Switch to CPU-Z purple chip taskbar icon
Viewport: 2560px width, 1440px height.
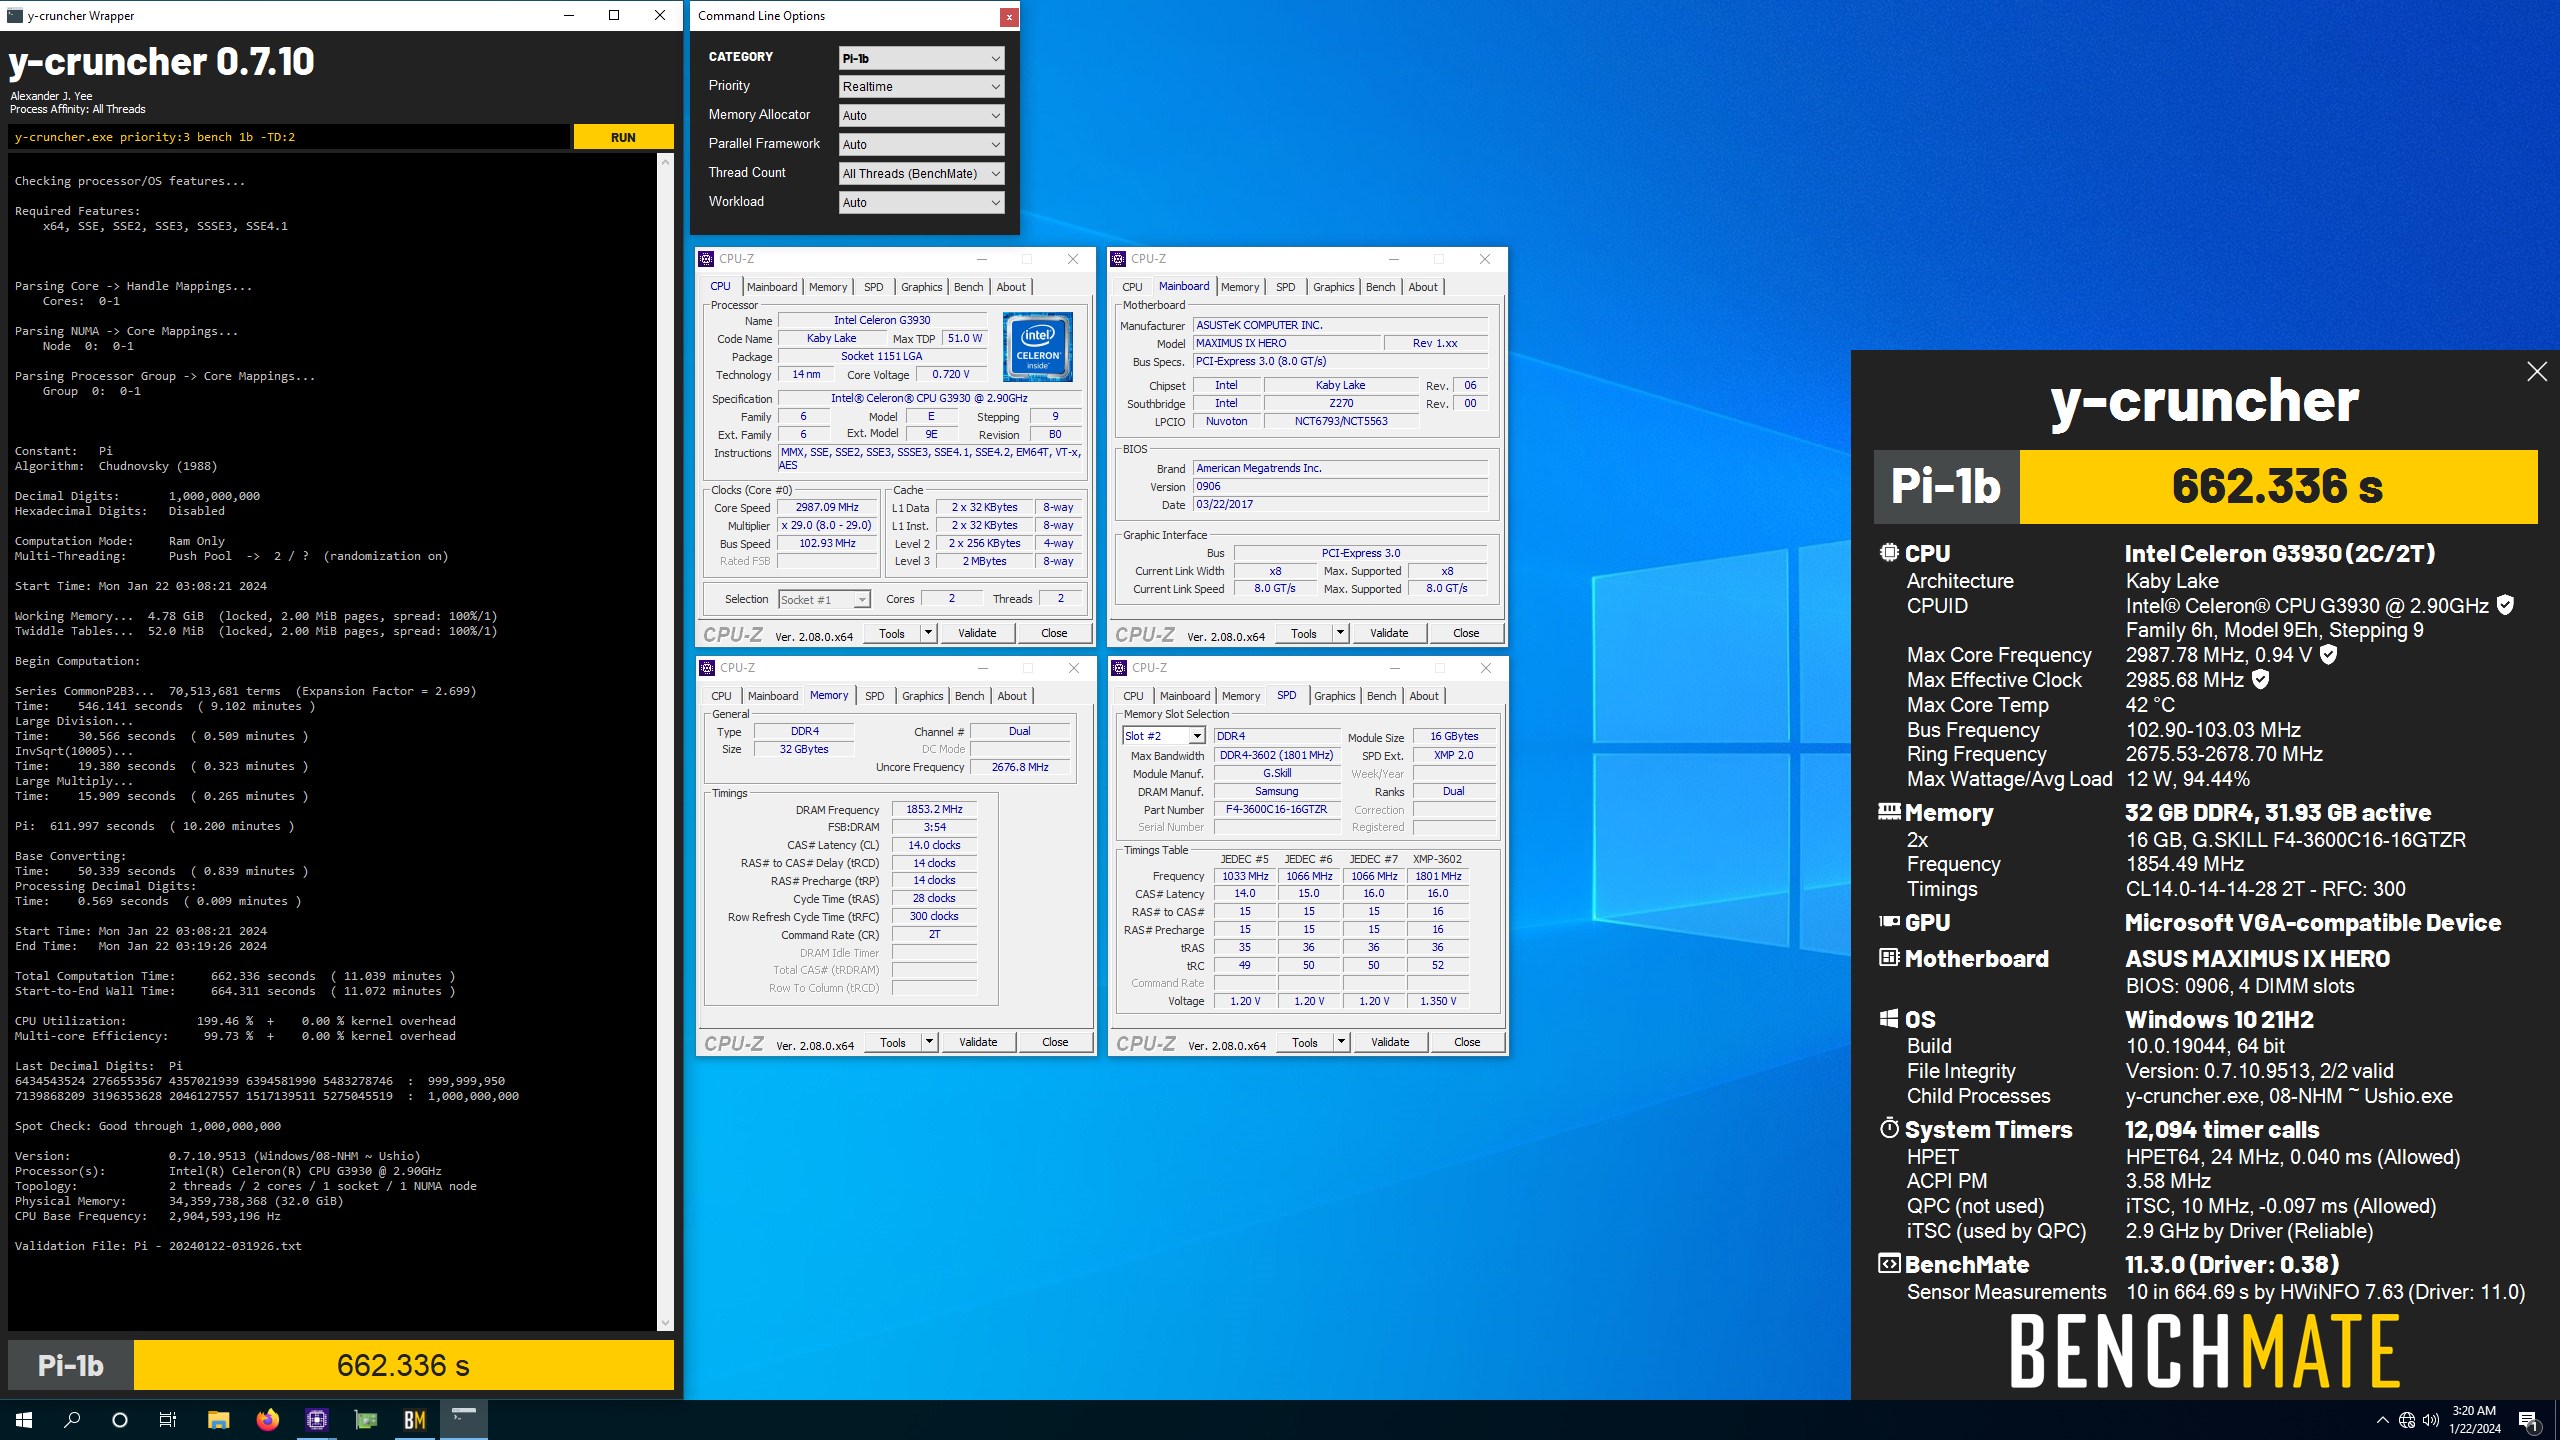point(316,1419)
